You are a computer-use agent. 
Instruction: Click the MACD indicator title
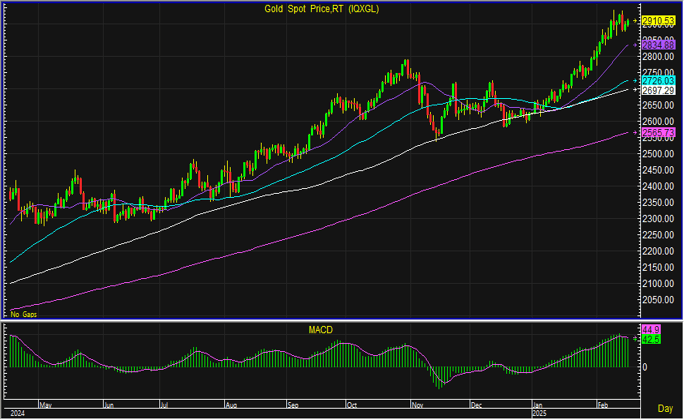[x=322, y=328]
